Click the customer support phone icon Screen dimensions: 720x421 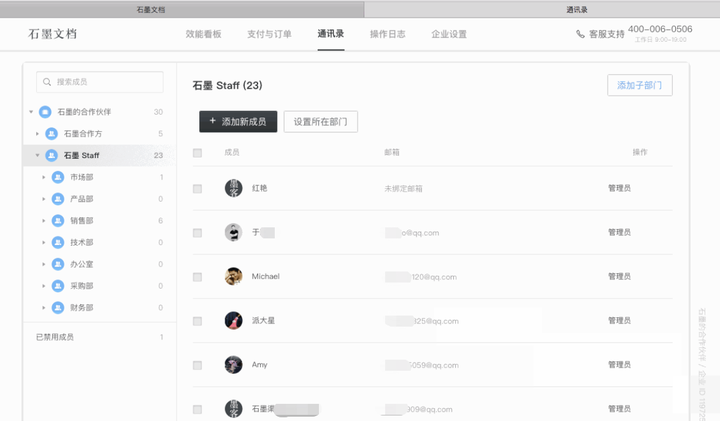pos(580,34)
